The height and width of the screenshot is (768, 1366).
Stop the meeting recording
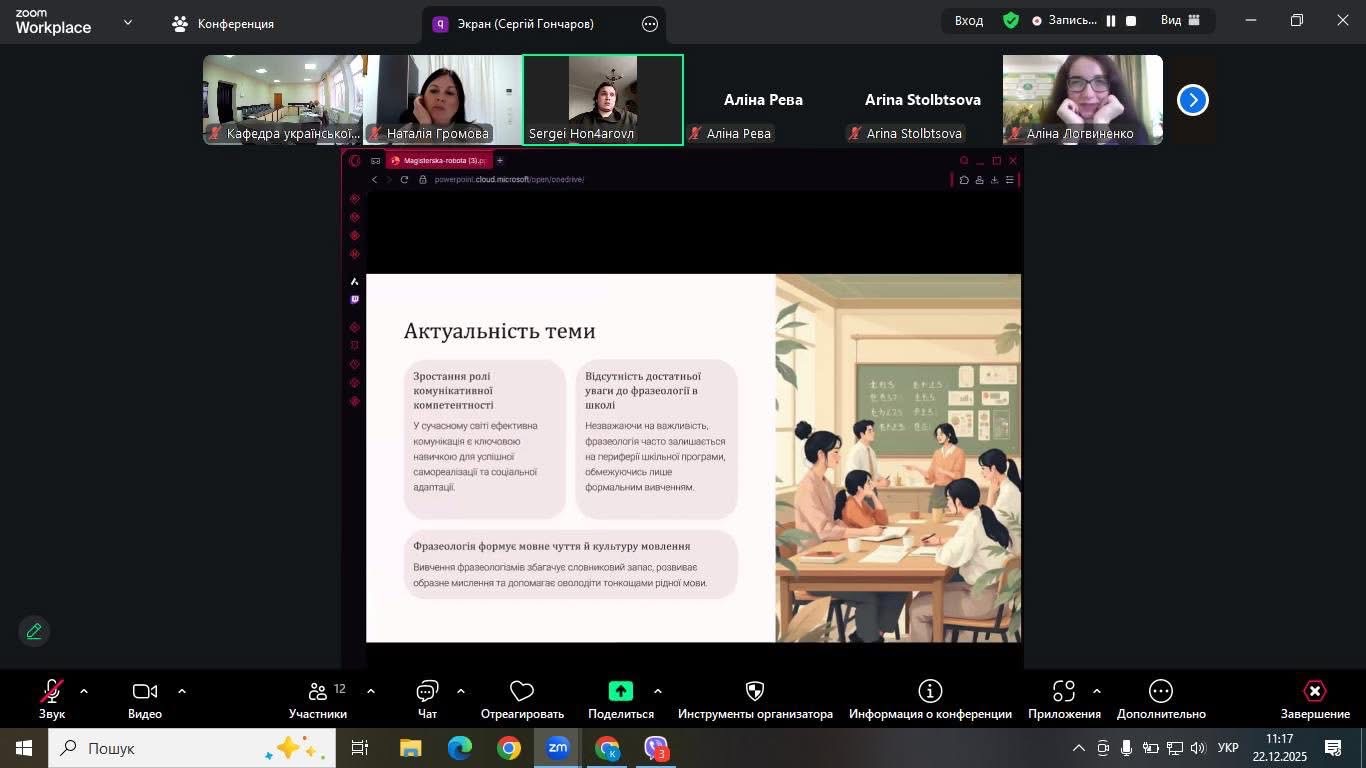tap(1131, 21)
